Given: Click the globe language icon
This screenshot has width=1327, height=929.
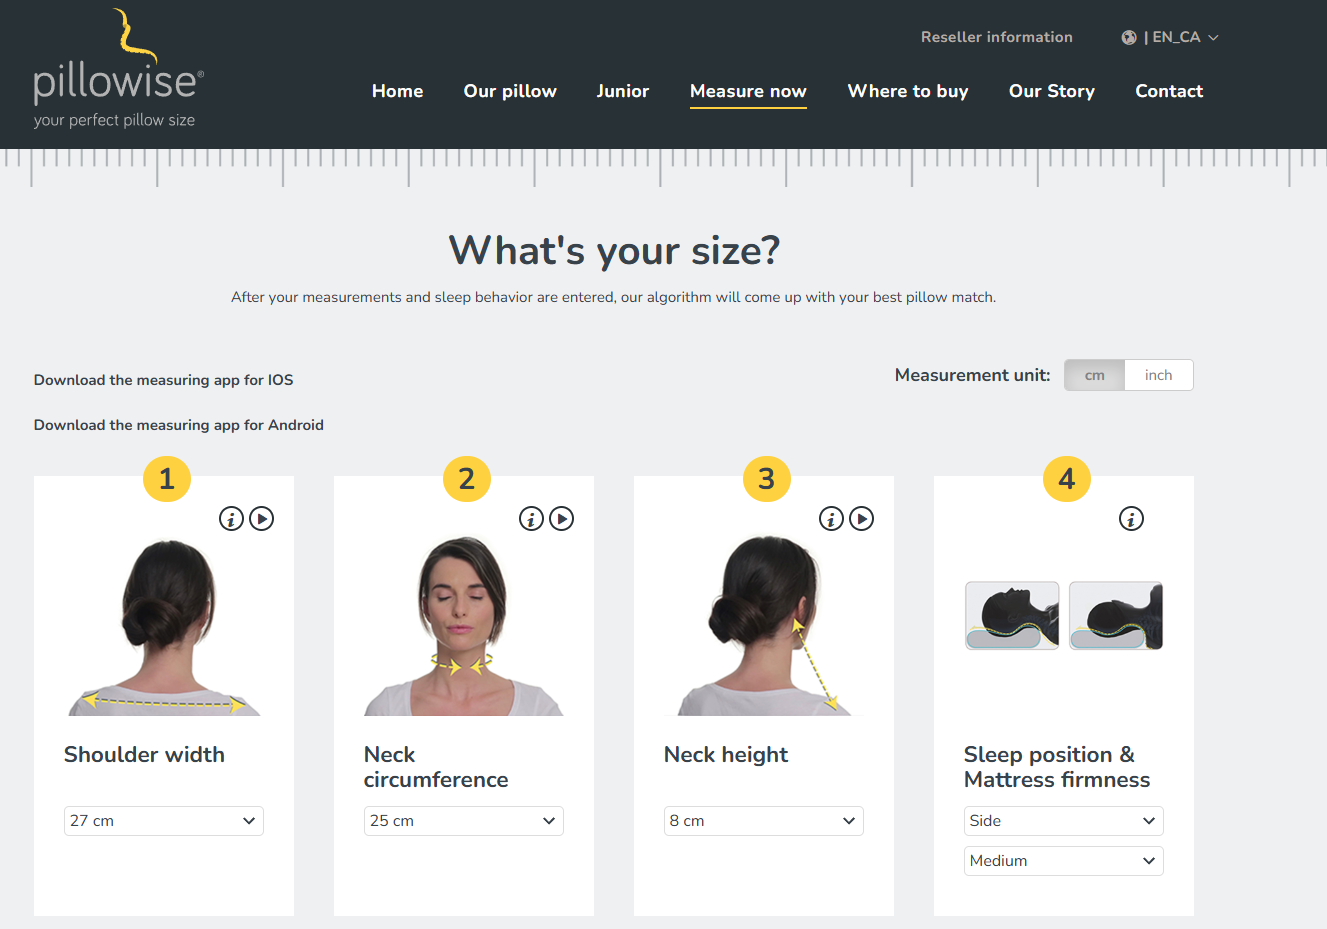Looking at the screenshot, I should tap(1129, 38).
